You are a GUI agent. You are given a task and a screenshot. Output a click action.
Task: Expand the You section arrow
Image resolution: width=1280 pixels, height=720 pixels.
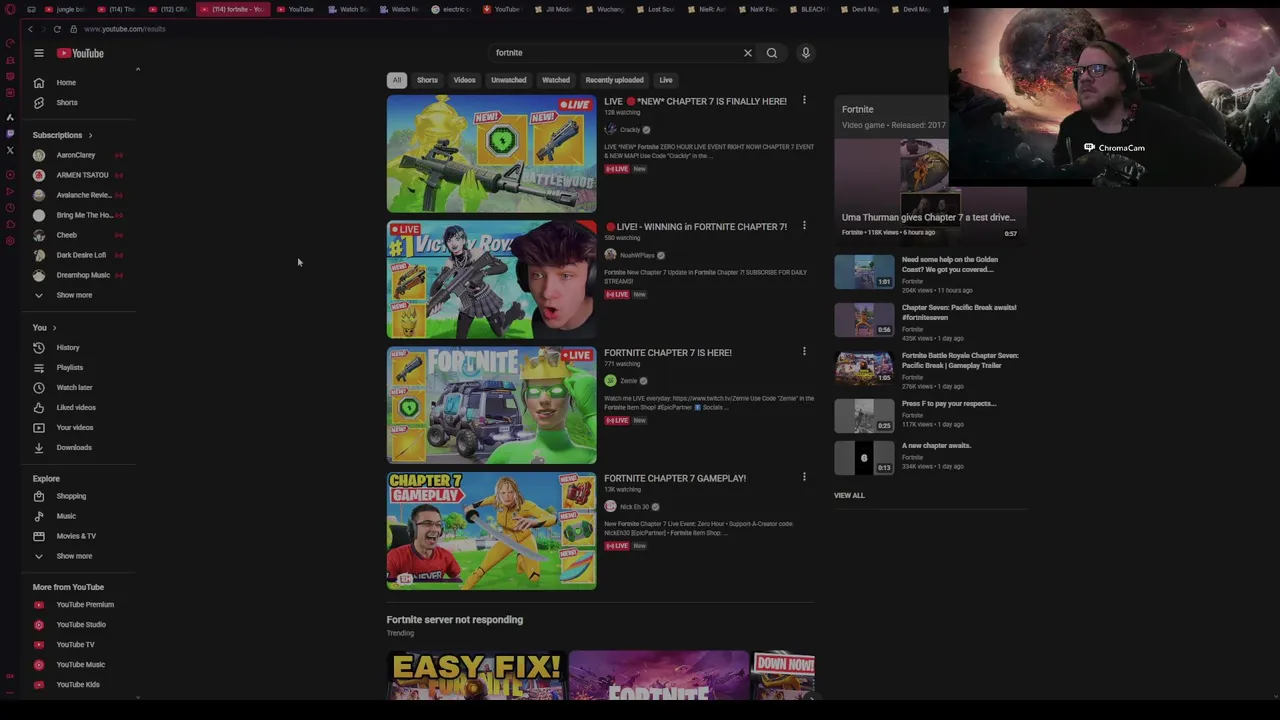(54, 328)
